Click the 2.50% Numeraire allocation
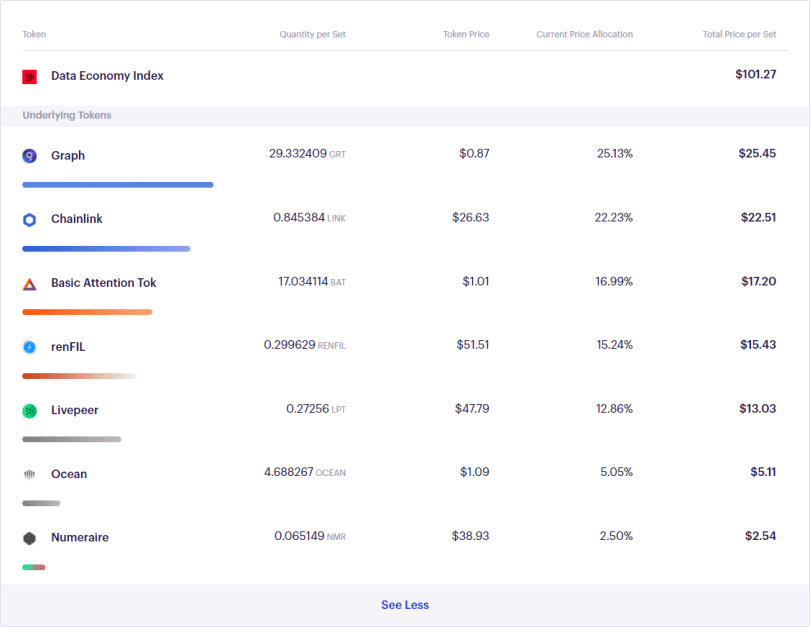This screenshot has height=627, width=810. [616, 536]
